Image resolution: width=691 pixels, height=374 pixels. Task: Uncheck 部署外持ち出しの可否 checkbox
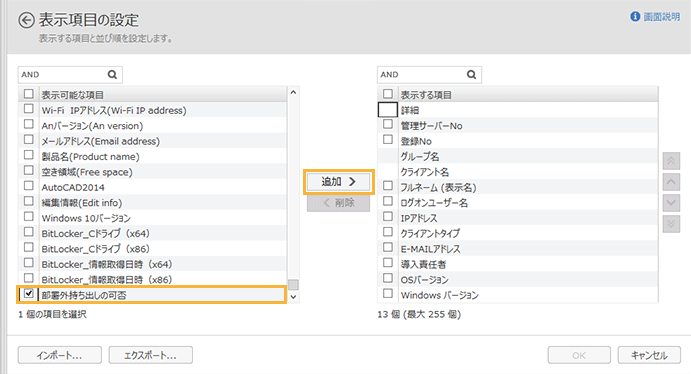(x=29, y=293)
